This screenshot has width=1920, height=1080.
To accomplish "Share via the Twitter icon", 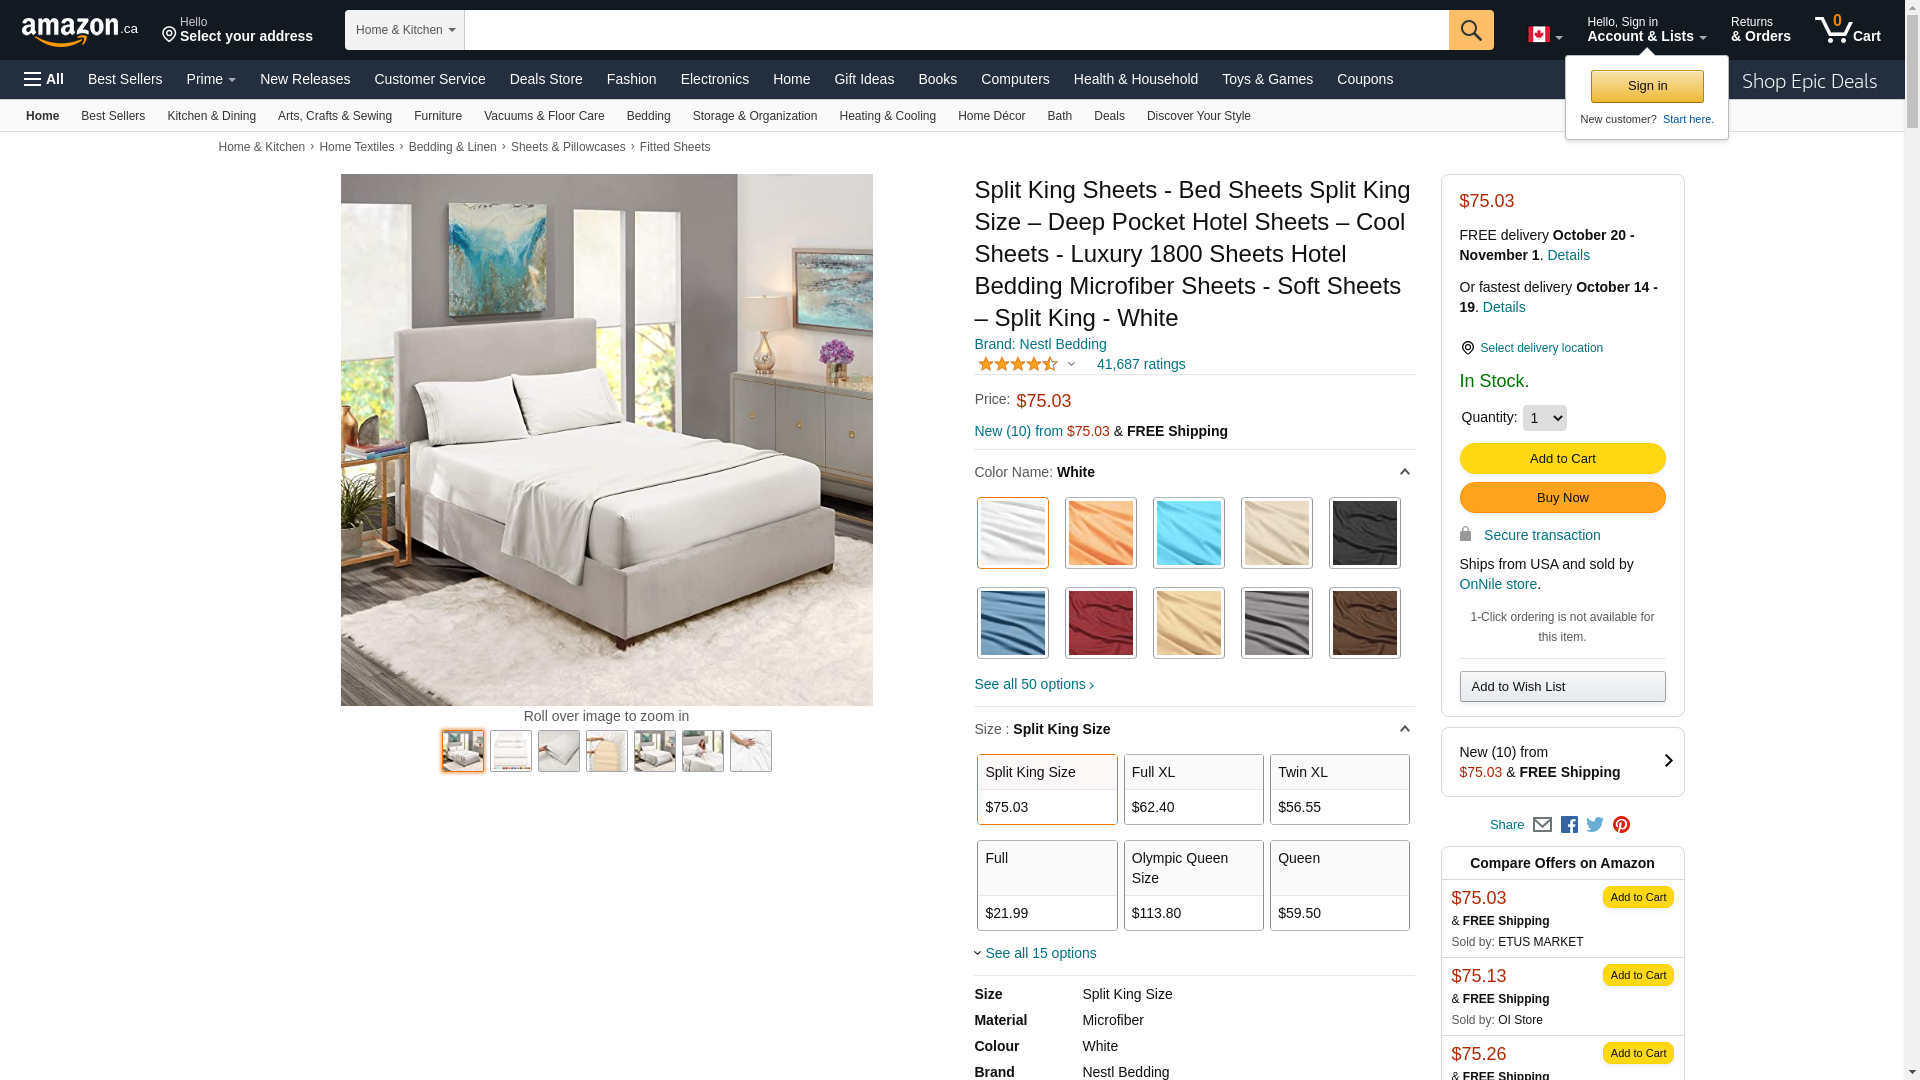I will [x=1595, y=825].
